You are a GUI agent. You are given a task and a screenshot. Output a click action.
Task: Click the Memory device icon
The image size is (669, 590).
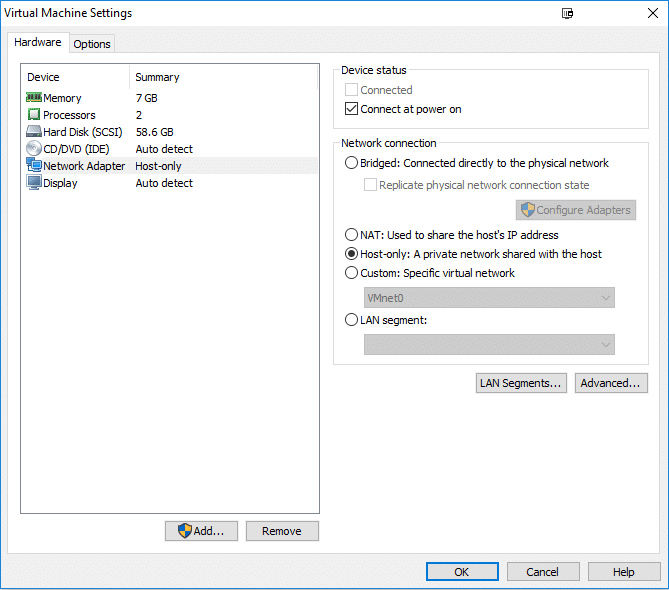[x=33, y=98]
